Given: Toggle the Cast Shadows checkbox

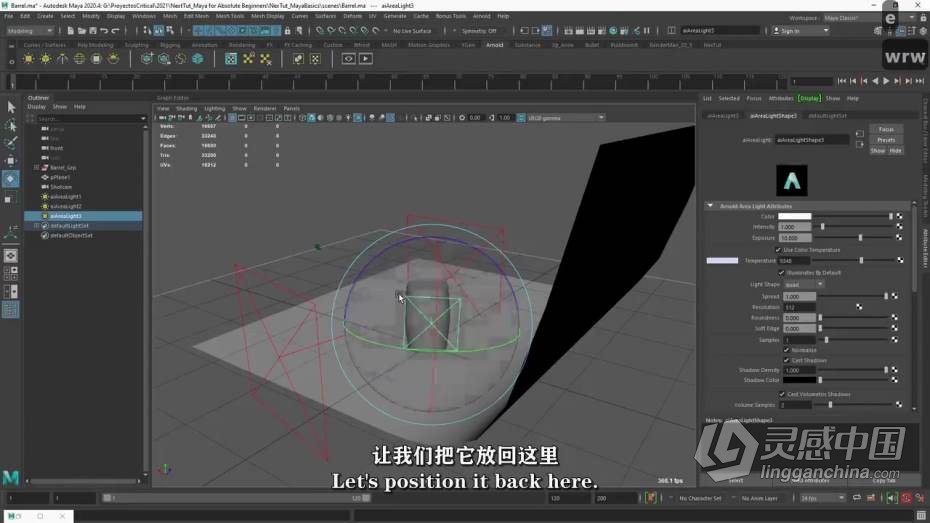Looking at the screenshot, I should 786,360.
